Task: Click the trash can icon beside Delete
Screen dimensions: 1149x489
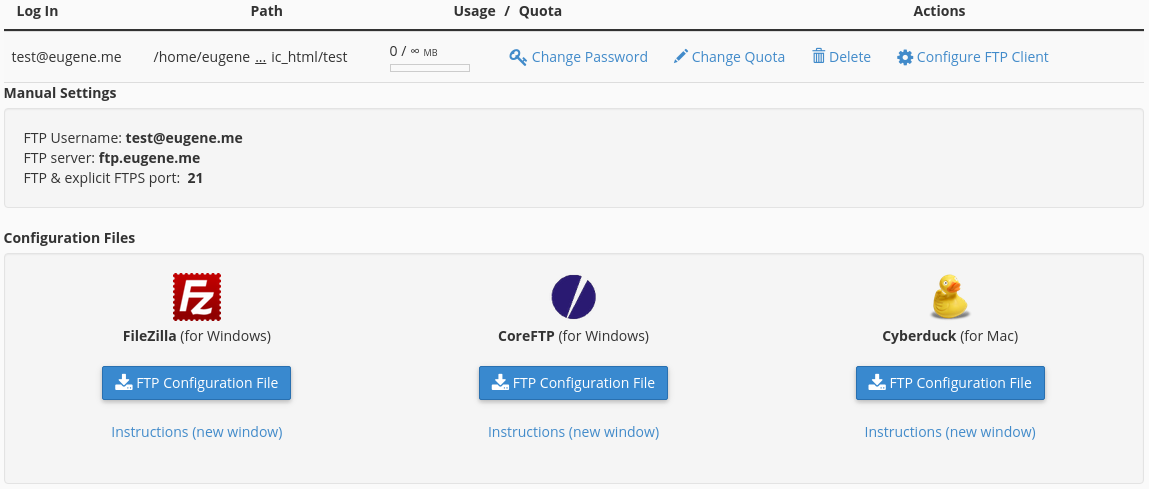Action: [x=819, y=56]
